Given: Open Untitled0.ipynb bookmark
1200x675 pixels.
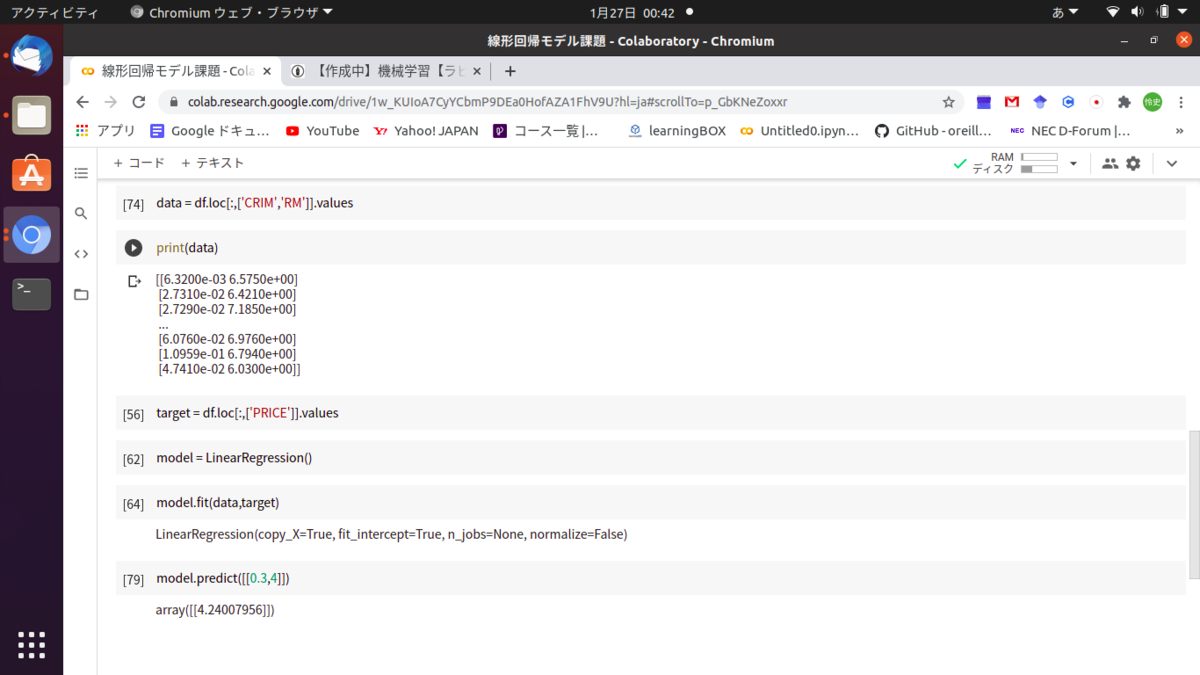Looking at the screenshot, I should coord(799,131).
